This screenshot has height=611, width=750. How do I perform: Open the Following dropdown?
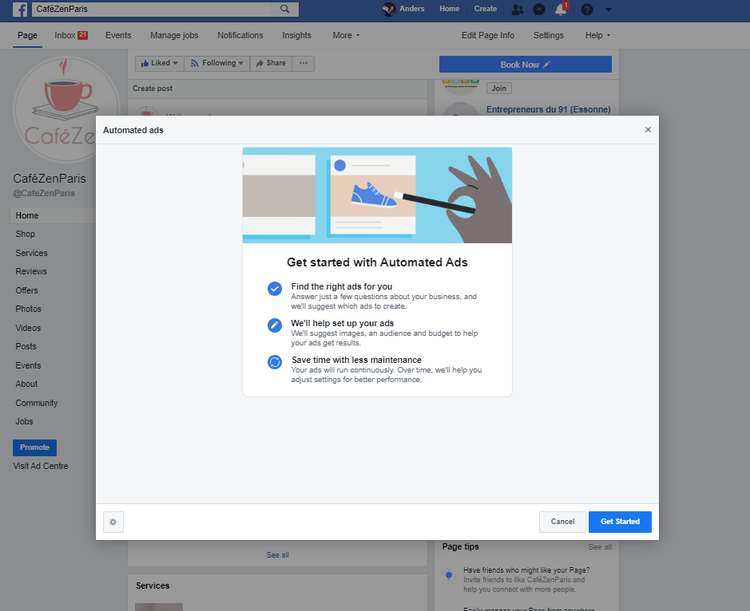tap(217, 63)
